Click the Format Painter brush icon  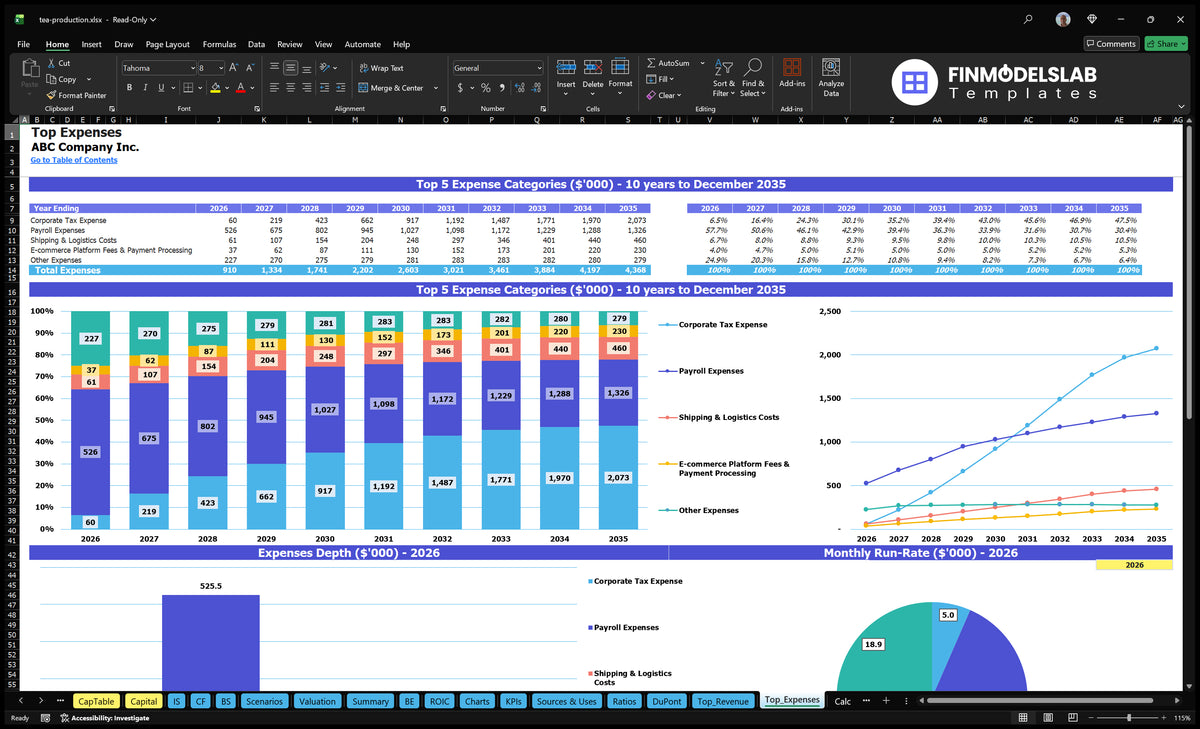pyautogui.click(x=51, y=95)
